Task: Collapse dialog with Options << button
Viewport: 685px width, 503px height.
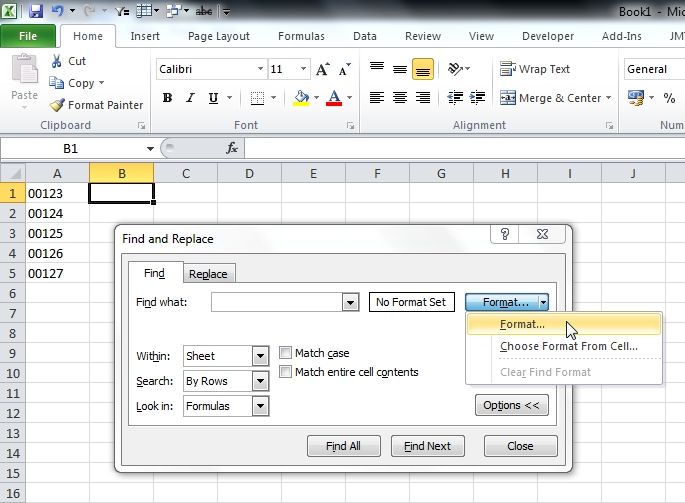Action: [x=512, y=406]
